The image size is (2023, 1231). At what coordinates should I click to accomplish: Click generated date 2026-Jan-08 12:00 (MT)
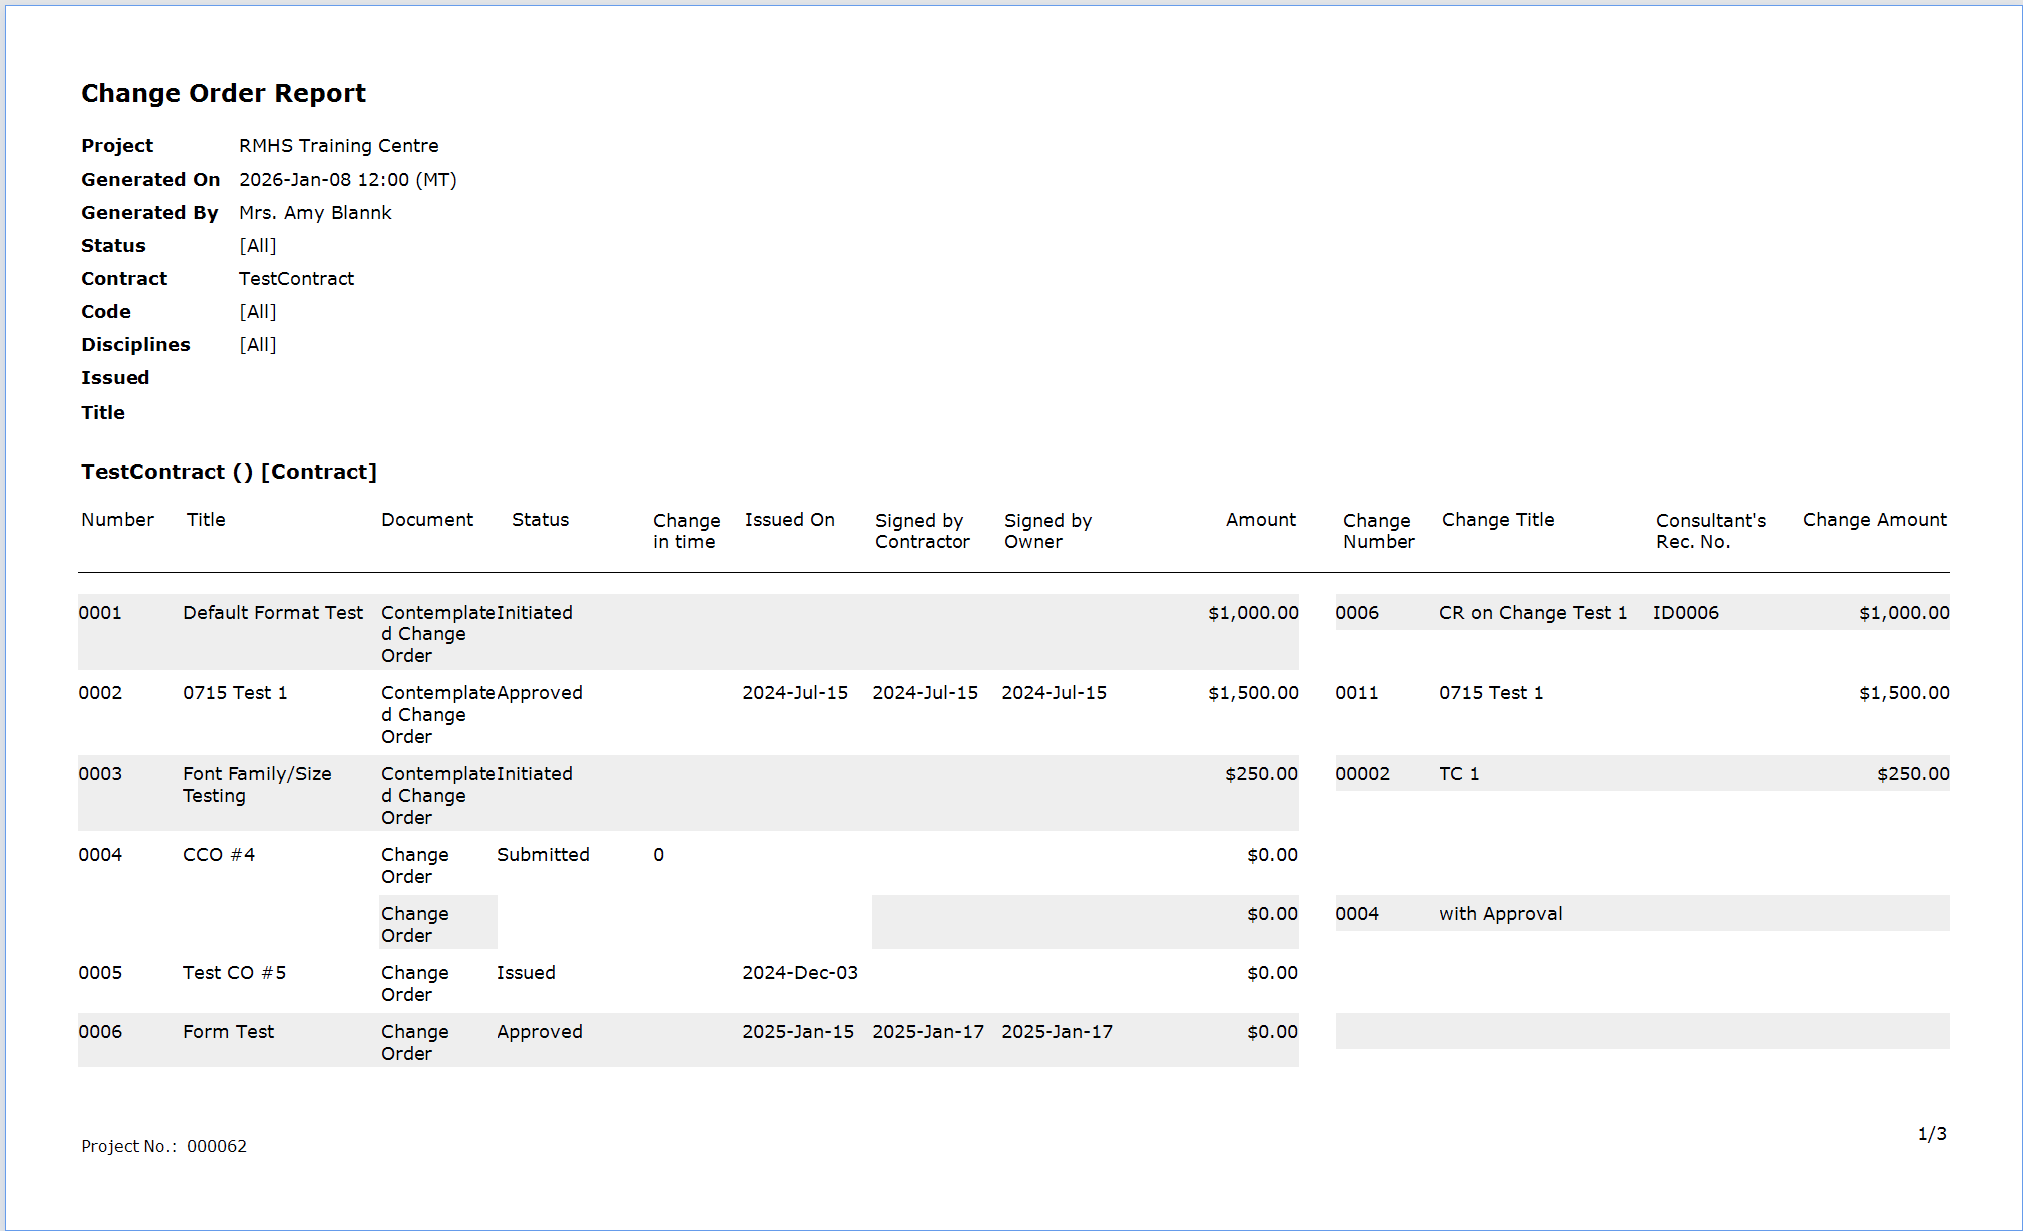(x=348, y=180)
